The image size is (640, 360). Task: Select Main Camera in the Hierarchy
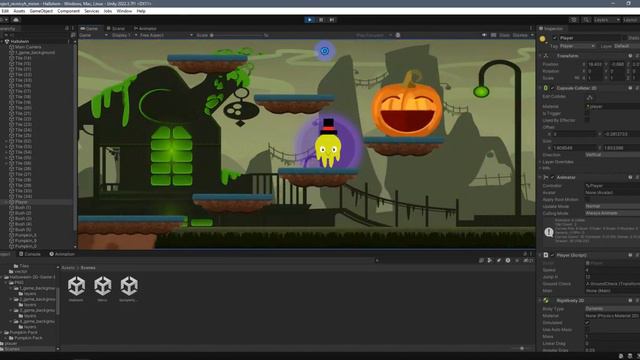pos(28,47)
